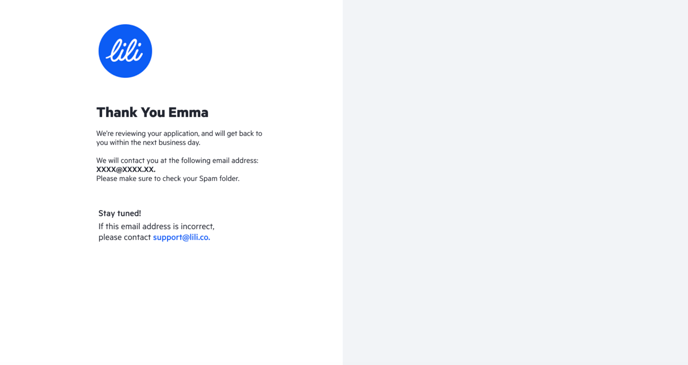688x365 pixels.
Task: Click the word "incorrect" in the bottom note
Action: click(x=197, y=226)
